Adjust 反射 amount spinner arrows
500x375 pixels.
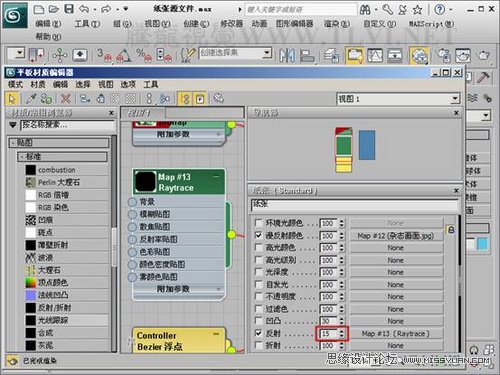(342, 333)
